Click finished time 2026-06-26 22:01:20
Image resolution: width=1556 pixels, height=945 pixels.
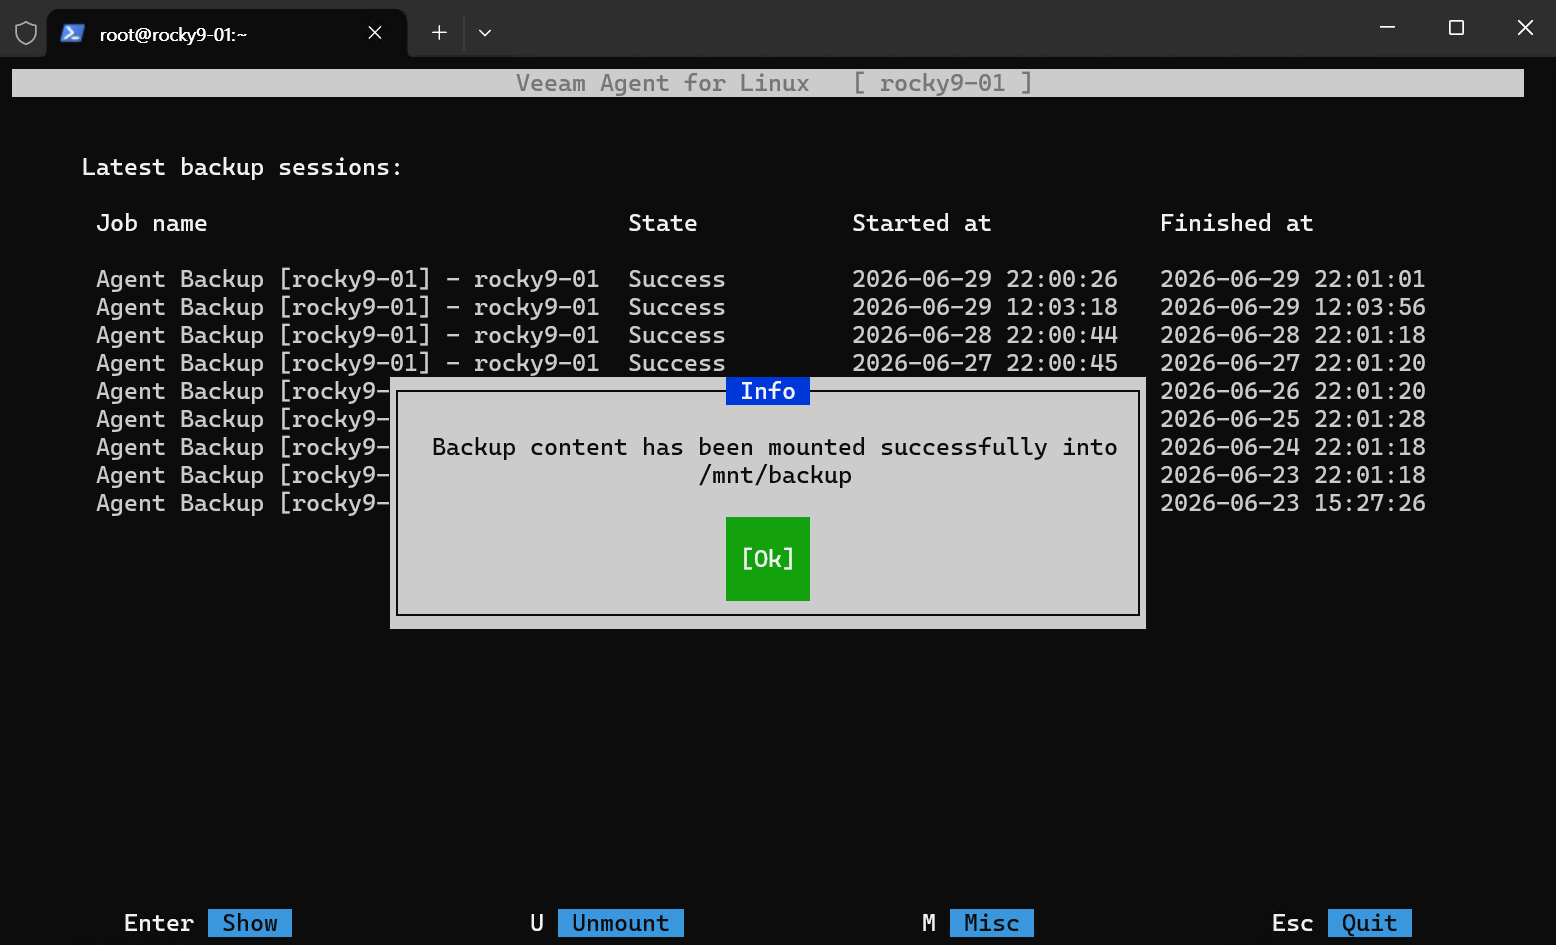click(x=1293, y=391)
